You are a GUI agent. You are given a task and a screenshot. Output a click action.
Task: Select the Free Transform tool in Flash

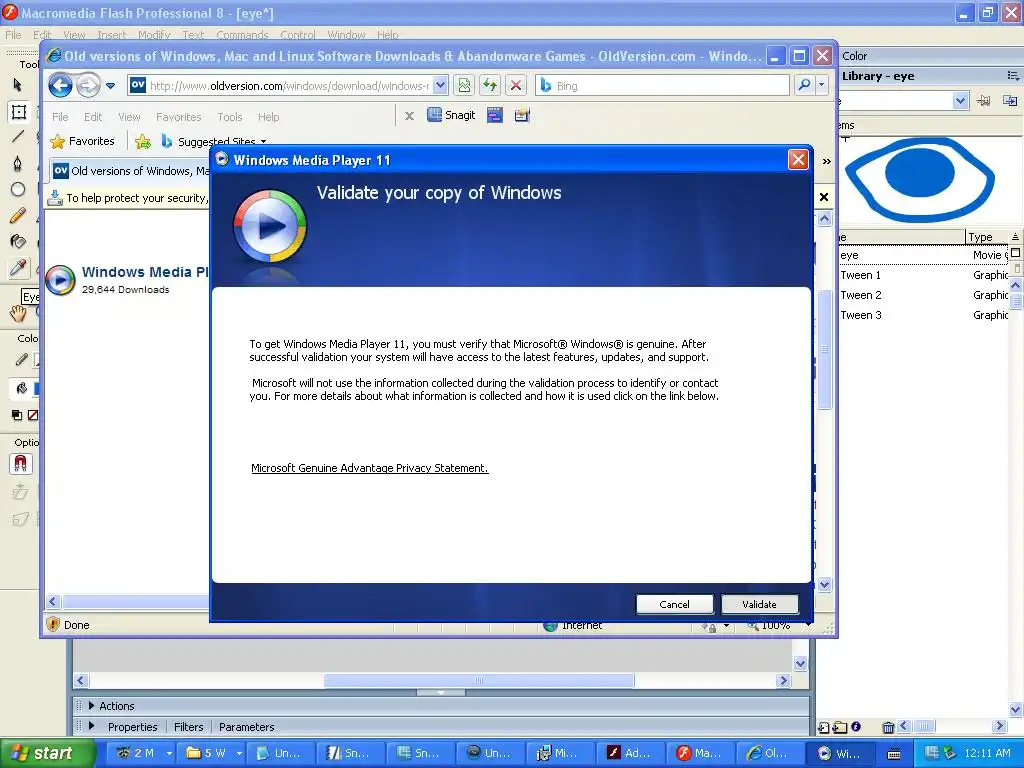[x=18, y=112]
